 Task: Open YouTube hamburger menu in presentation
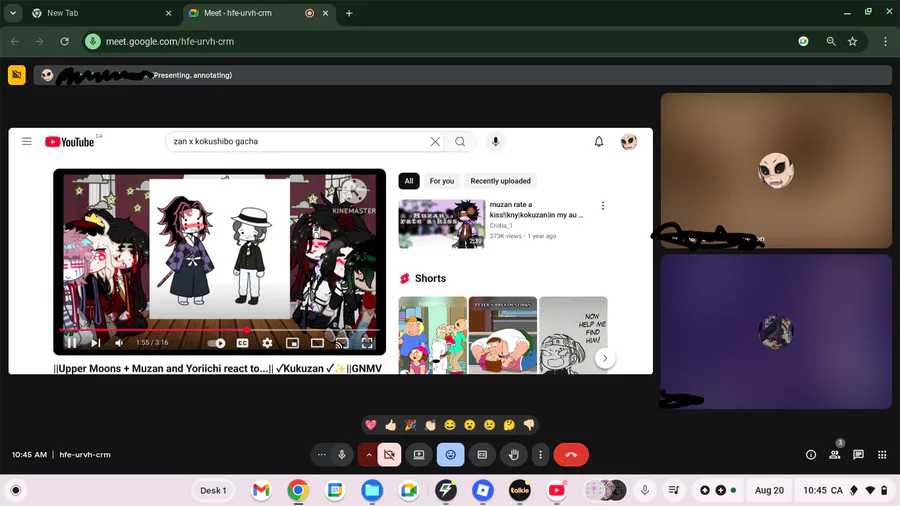26,141
